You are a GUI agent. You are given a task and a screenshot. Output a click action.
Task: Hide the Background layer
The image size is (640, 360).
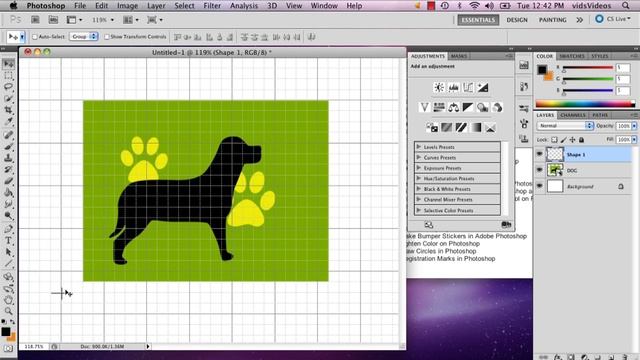pos(540,186)
